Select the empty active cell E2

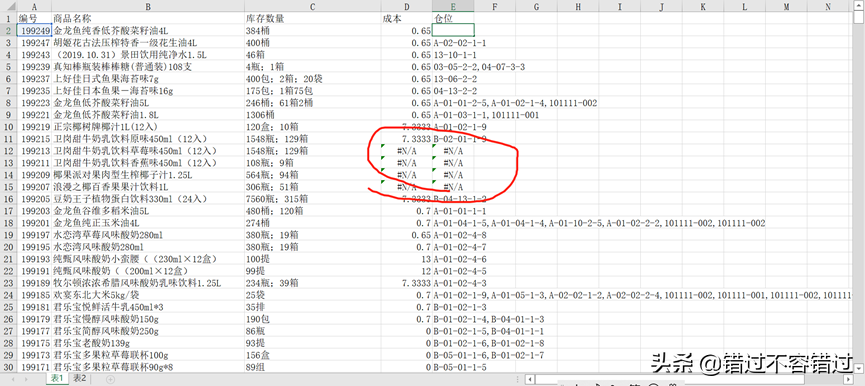(453, 30)
